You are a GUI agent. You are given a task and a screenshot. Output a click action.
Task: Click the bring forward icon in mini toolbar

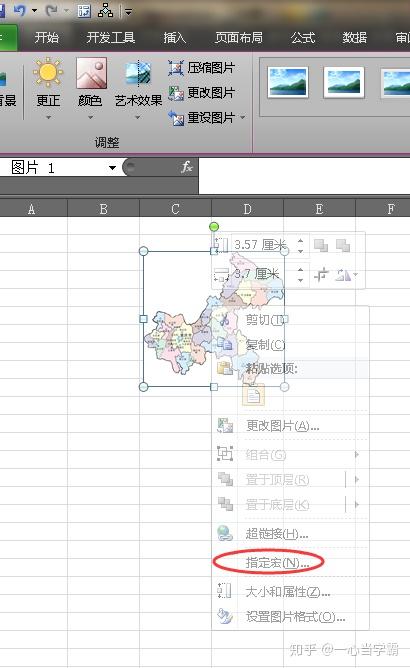[x=321, y=245]
